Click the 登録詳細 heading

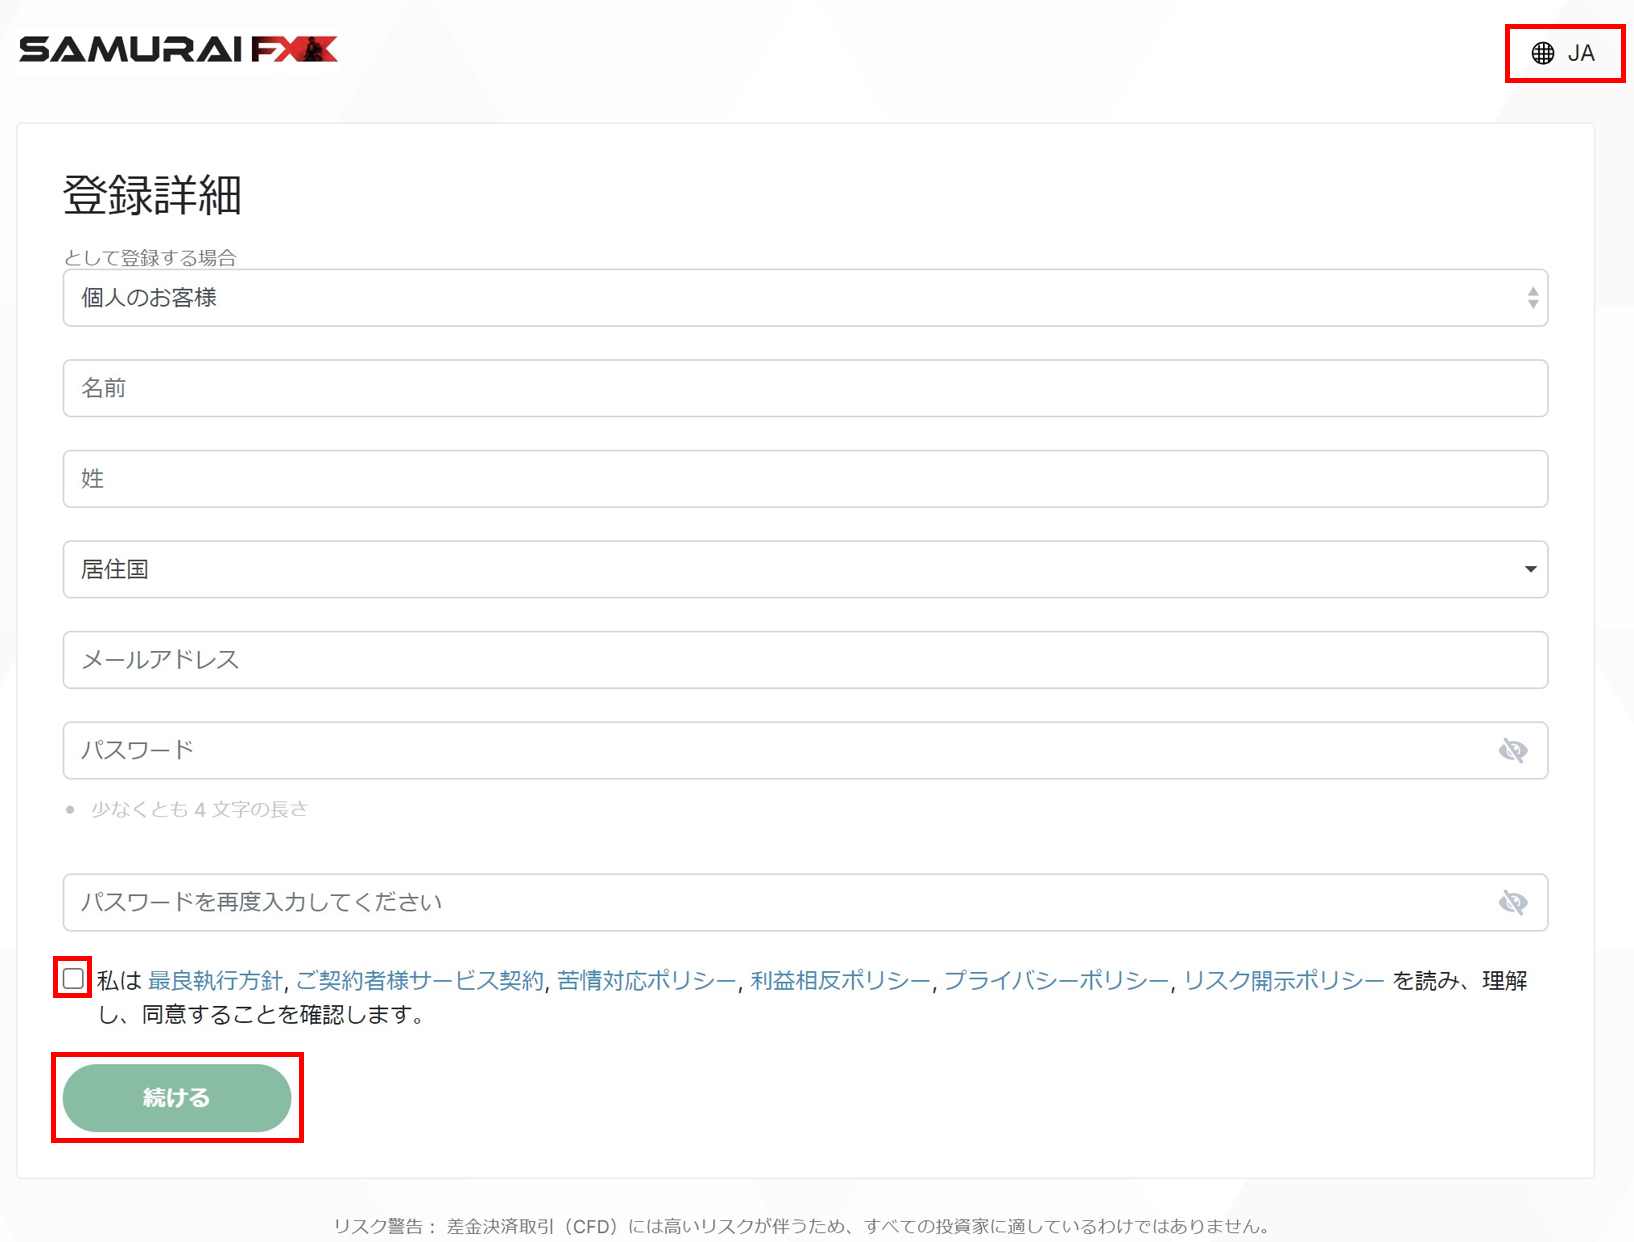point(152,195)
